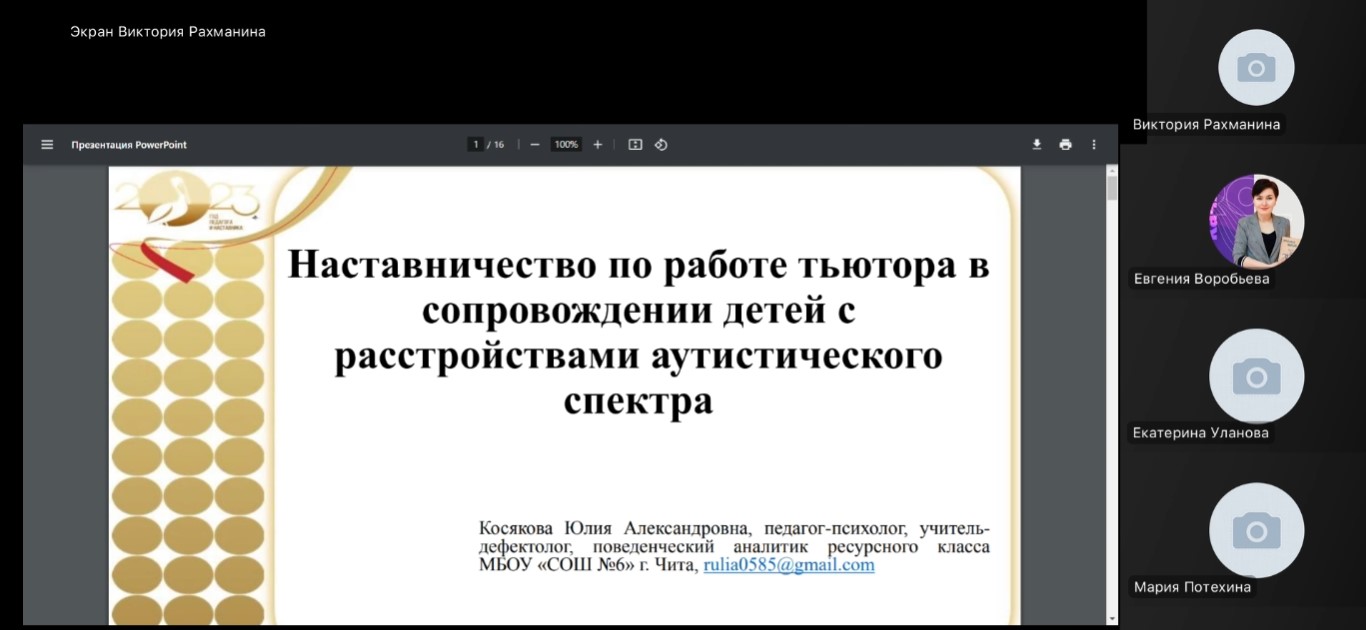The width and height of the screenshot is (1366, 630).
Task: Select Мария Потехина's camera avatar
Action: tap(1256, 530)
